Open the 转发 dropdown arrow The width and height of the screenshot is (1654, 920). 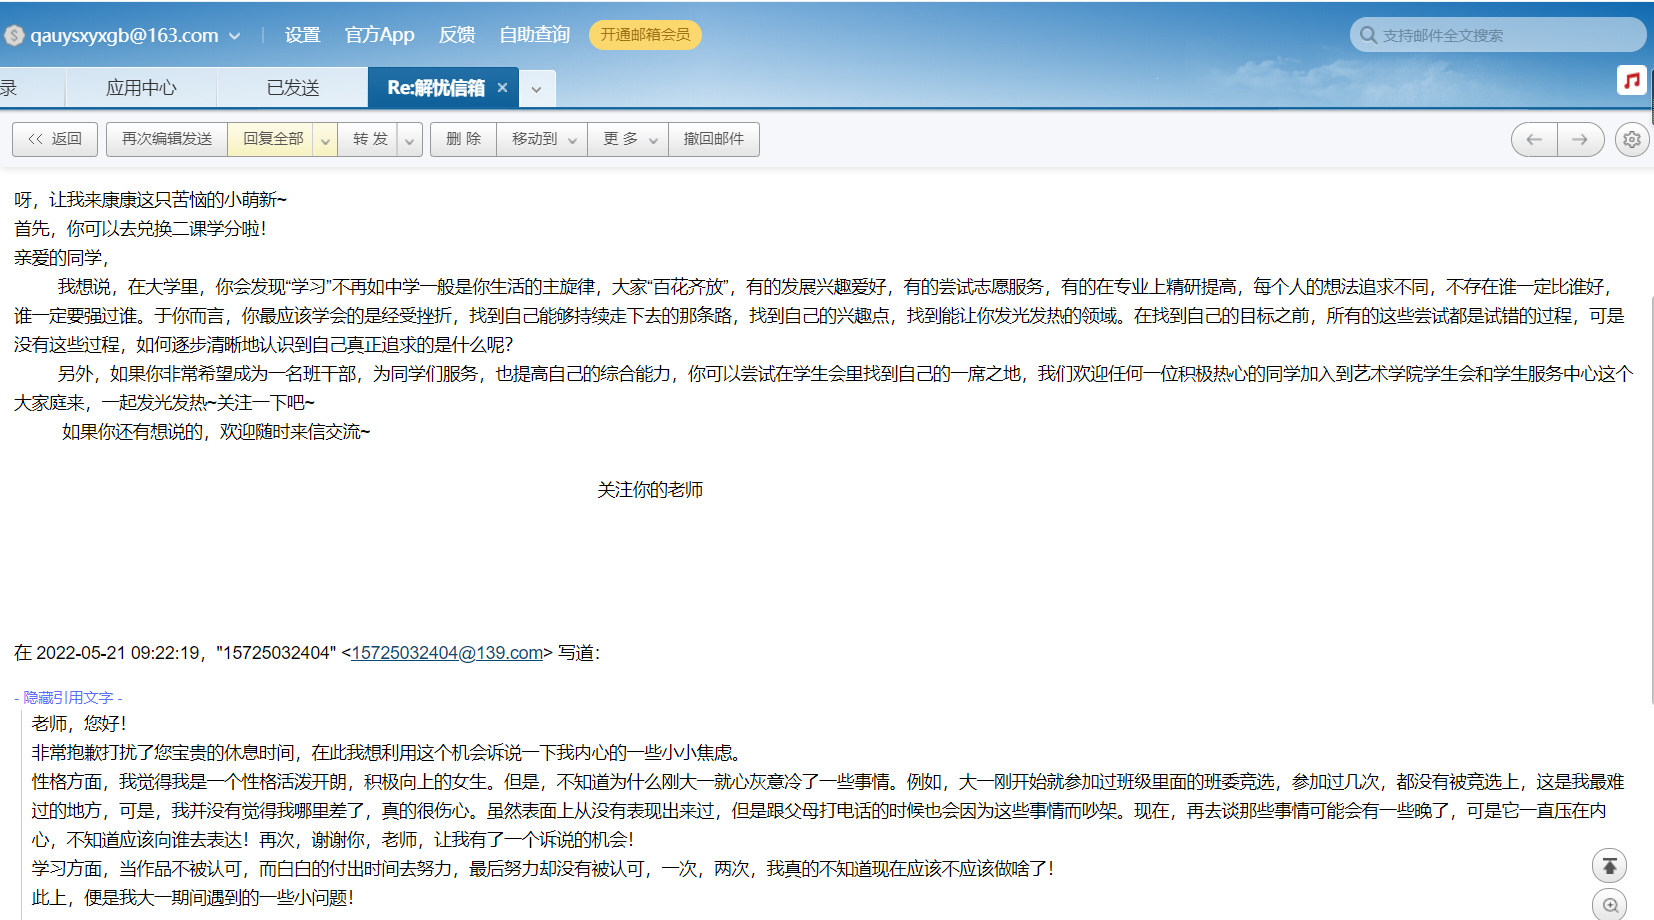click(409, 140)
